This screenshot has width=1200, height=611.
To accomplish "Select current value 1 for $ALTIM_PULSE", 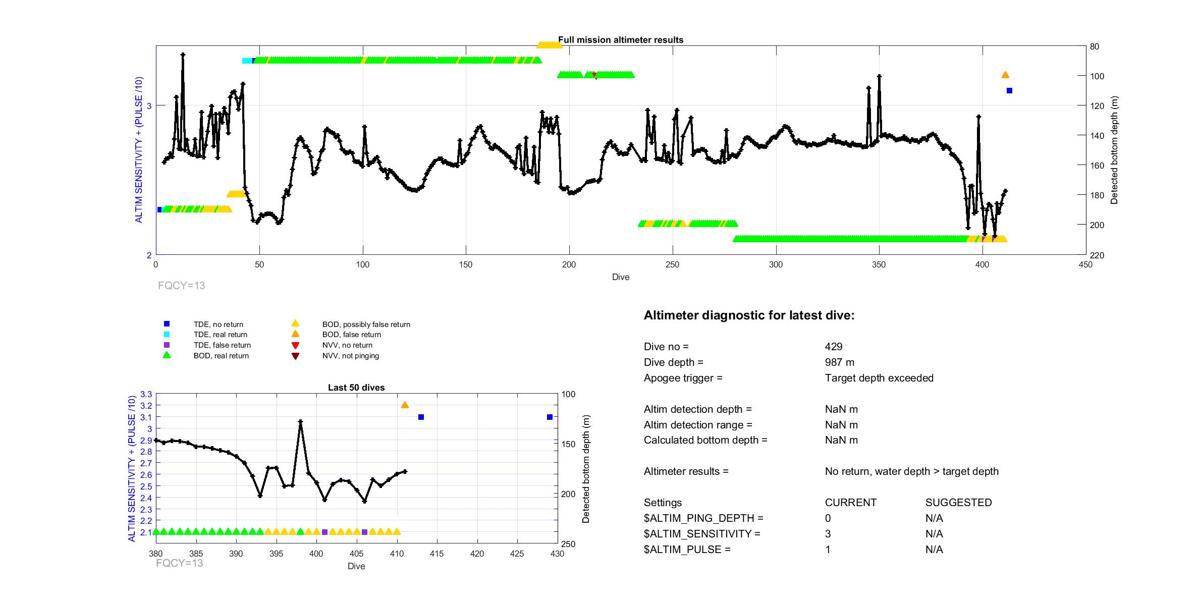I will [x=828, y=549].
